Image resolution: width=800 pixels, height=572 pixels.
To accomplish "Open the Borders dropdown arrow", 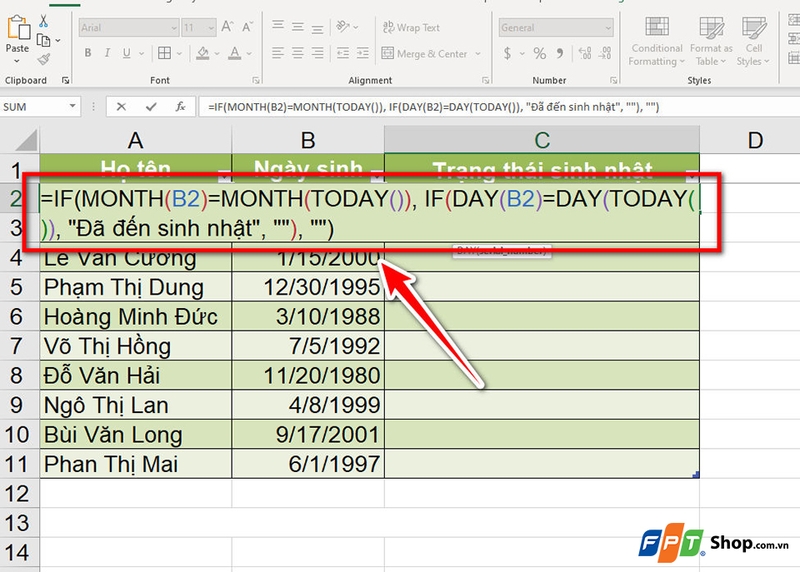I will coord(179,54).
